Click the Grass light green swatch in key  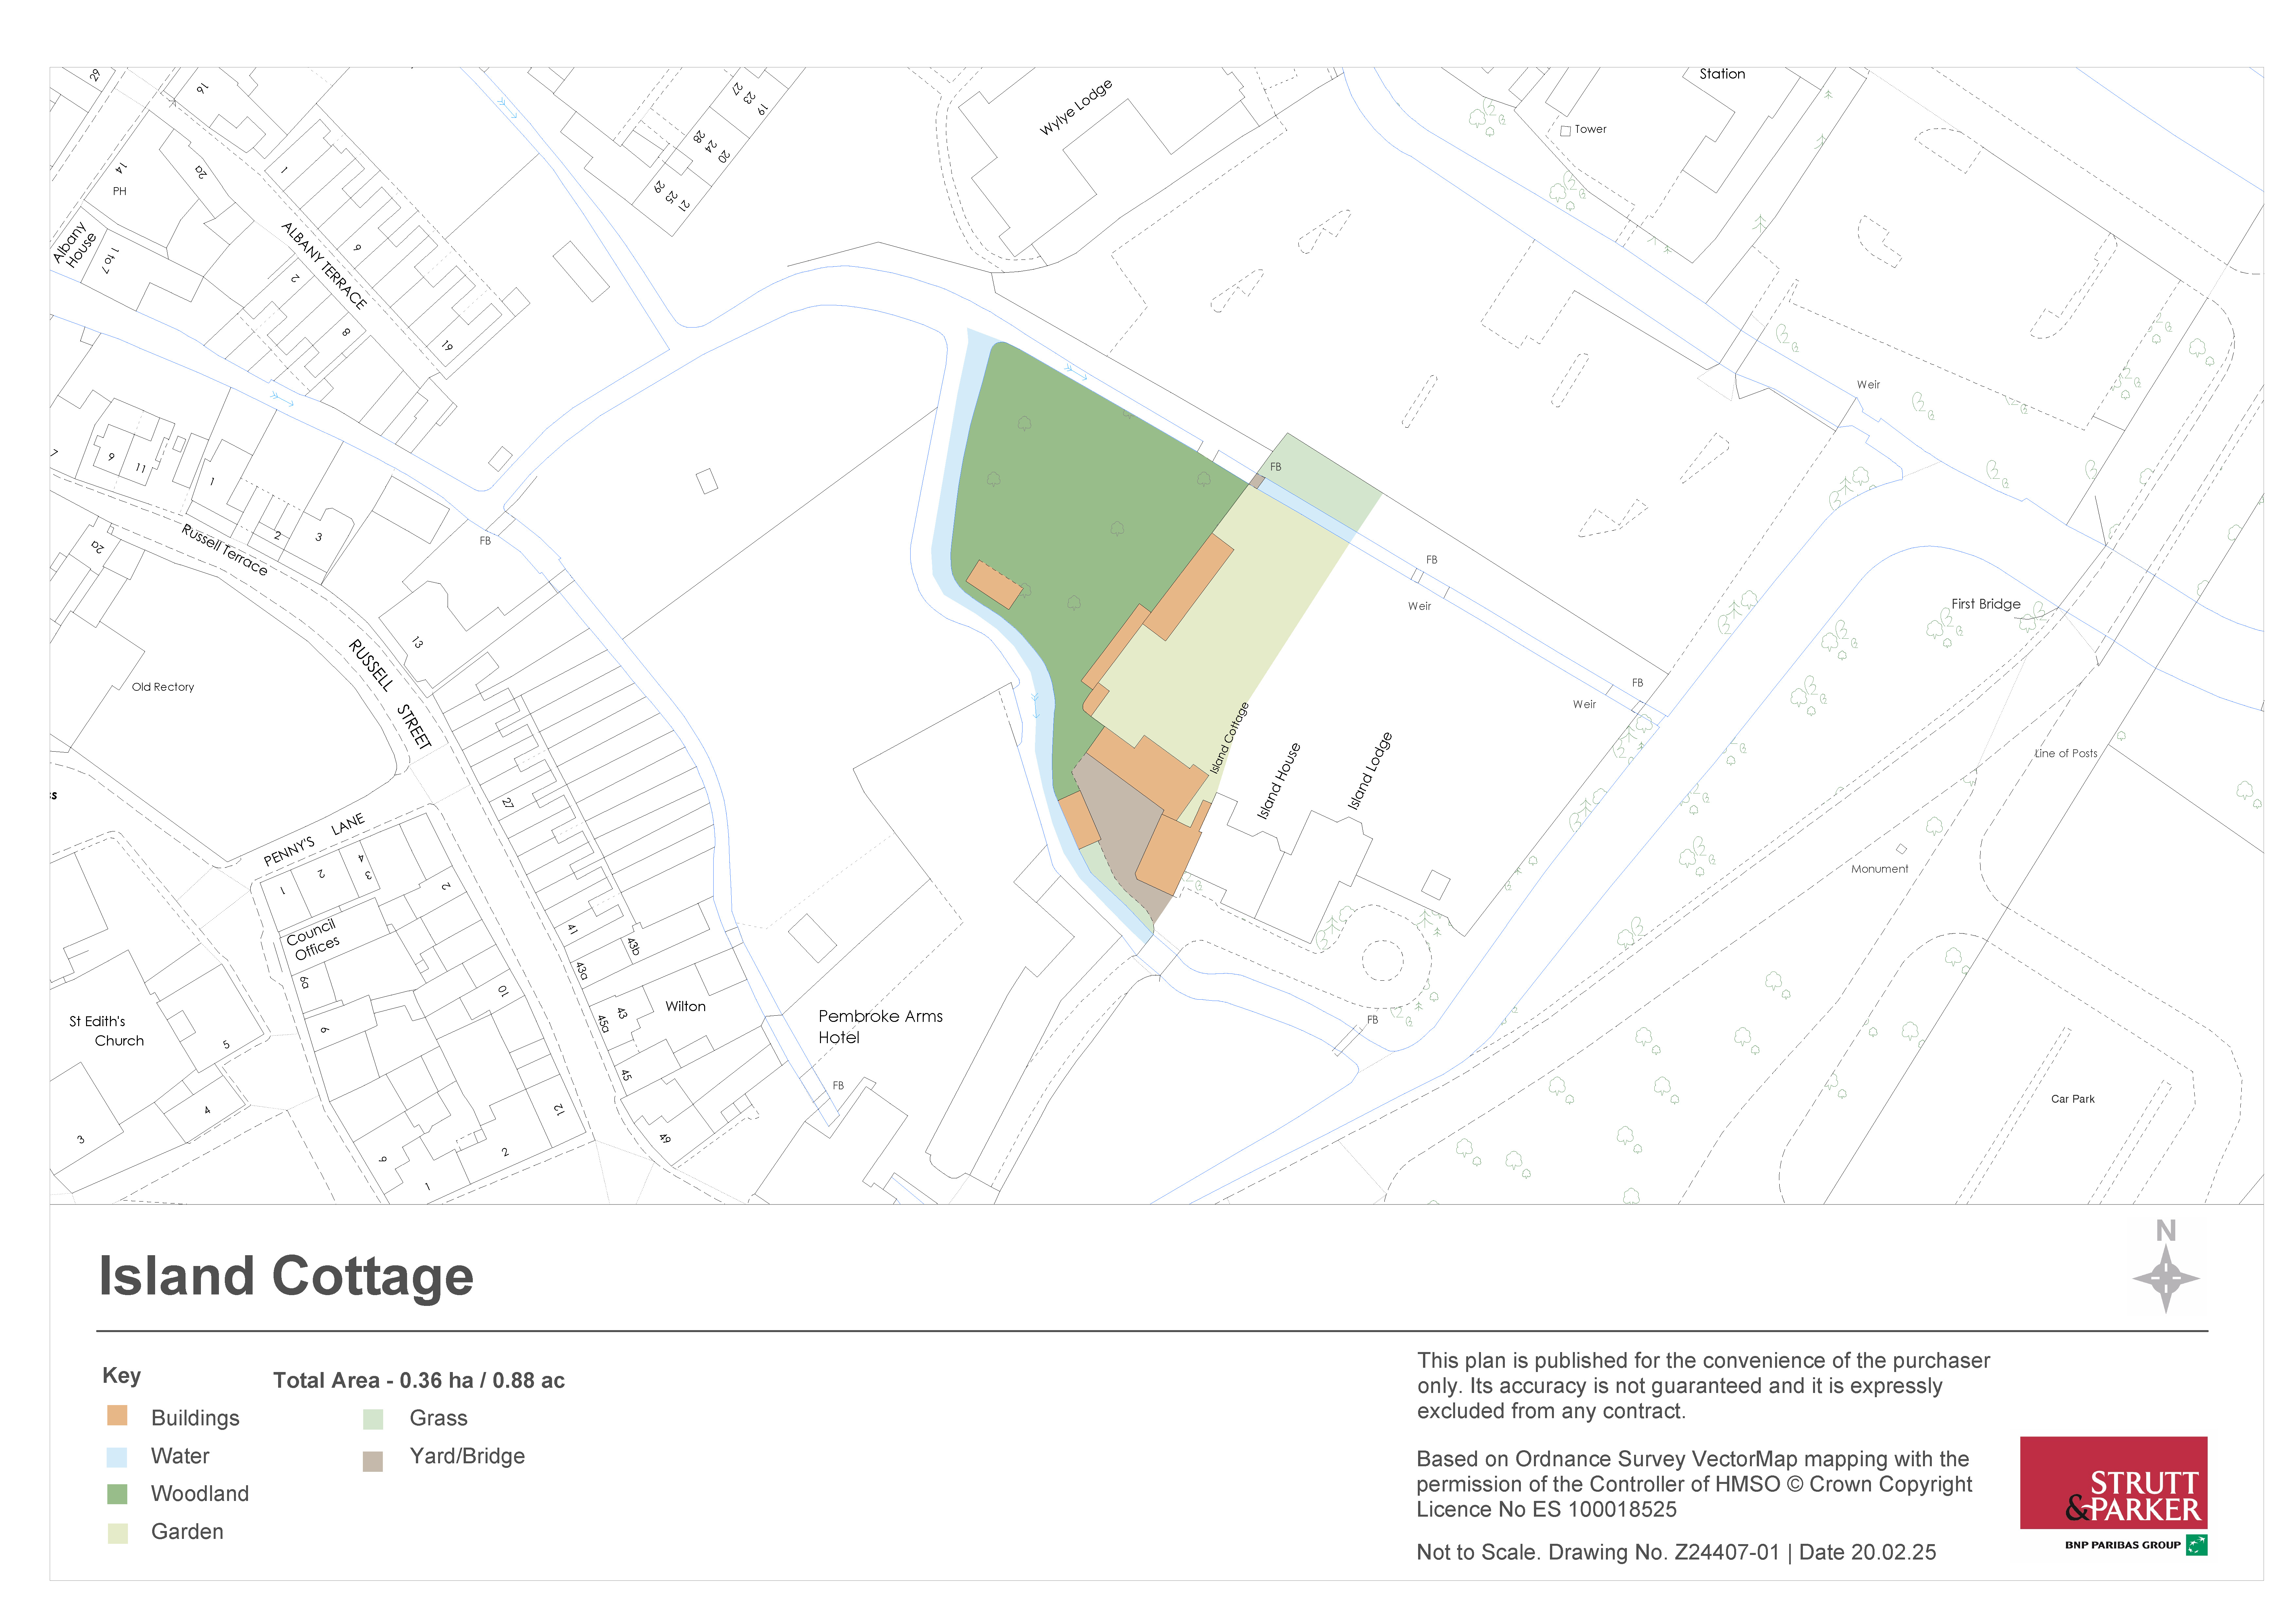(373, 1419)
